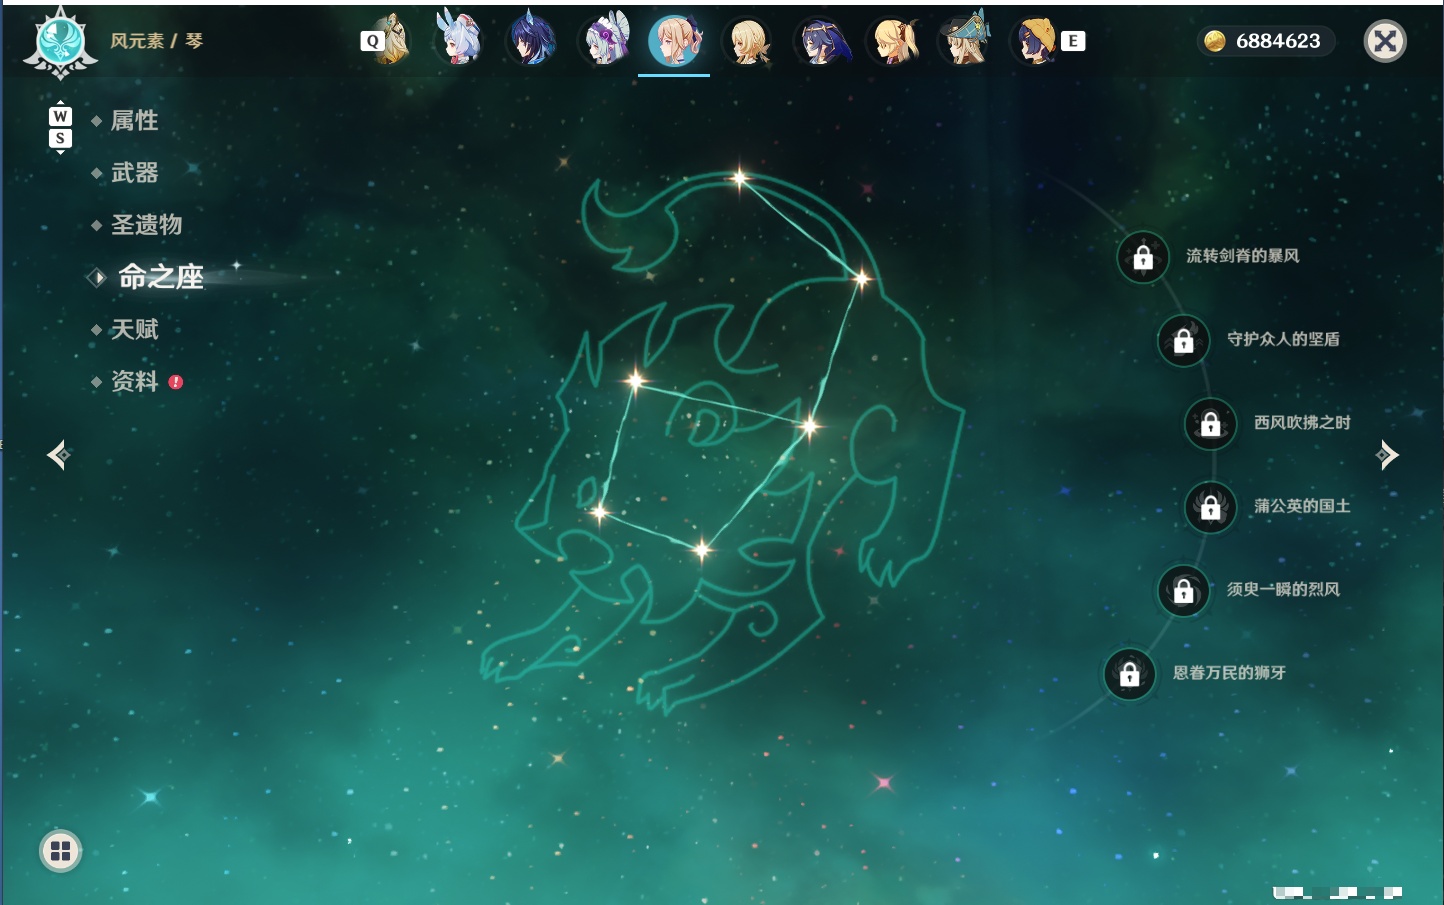Select the 命之座 constellation page
Viewport: 1444px width, 905px height.
160,277
